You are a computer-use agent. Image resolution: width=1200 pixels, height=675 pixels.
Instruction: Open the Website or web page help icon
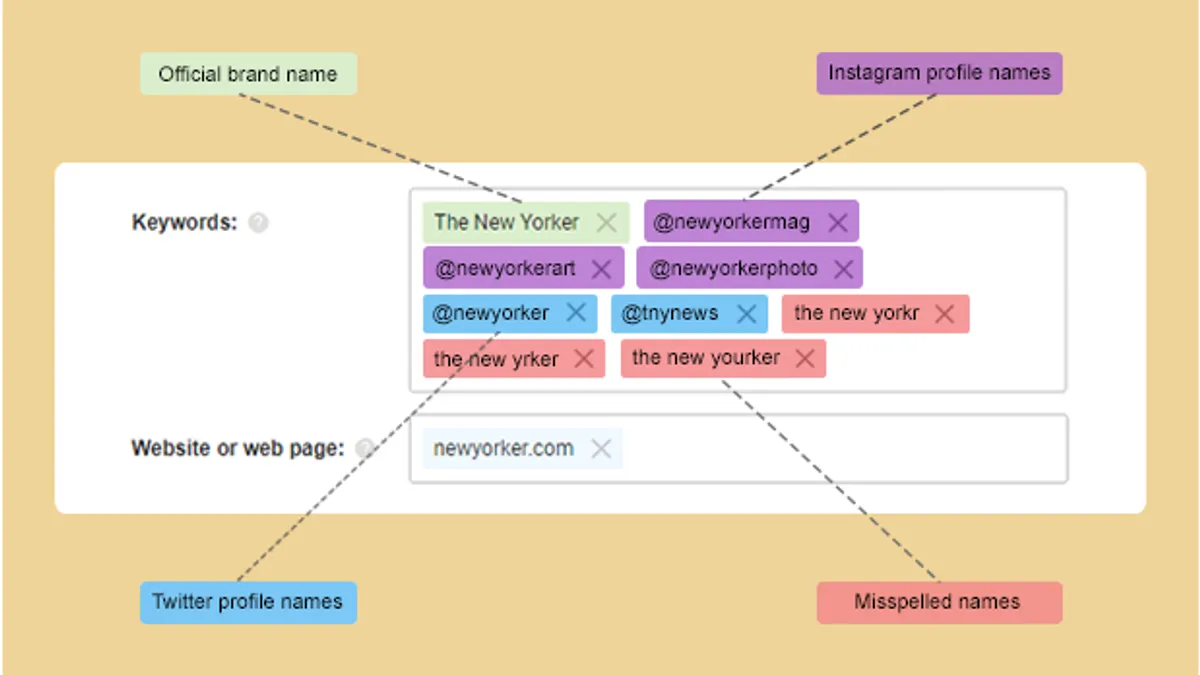pyautogui.click(x=365, y=448)
